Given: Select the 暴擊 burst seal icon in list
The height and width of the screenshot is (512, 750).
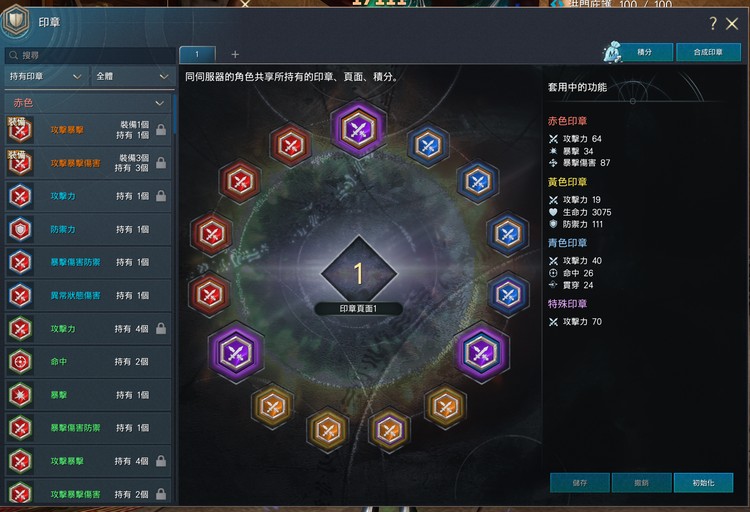Looking at the screenshot, I should click(x=20, y=395).
